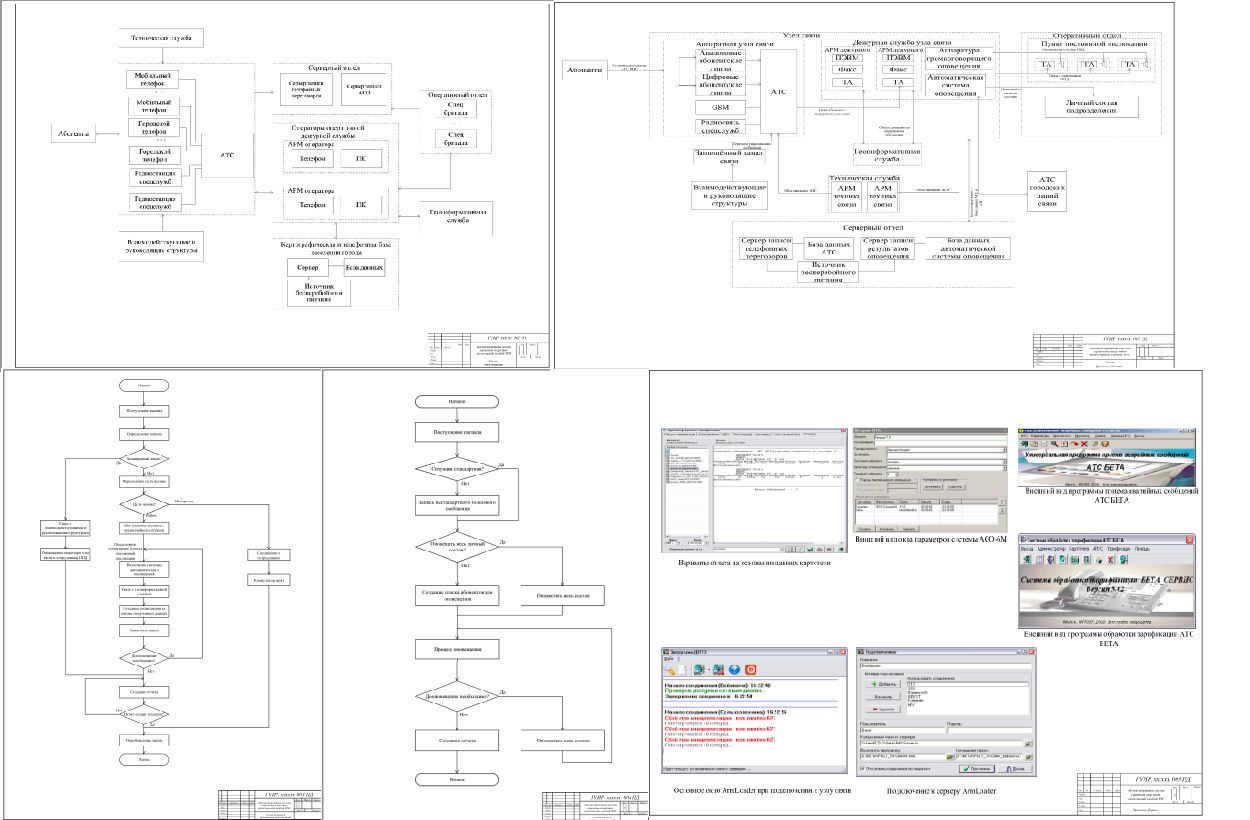
Task: Click the caption Подключение к серверу AtmLoader
Action: (941, 790)
